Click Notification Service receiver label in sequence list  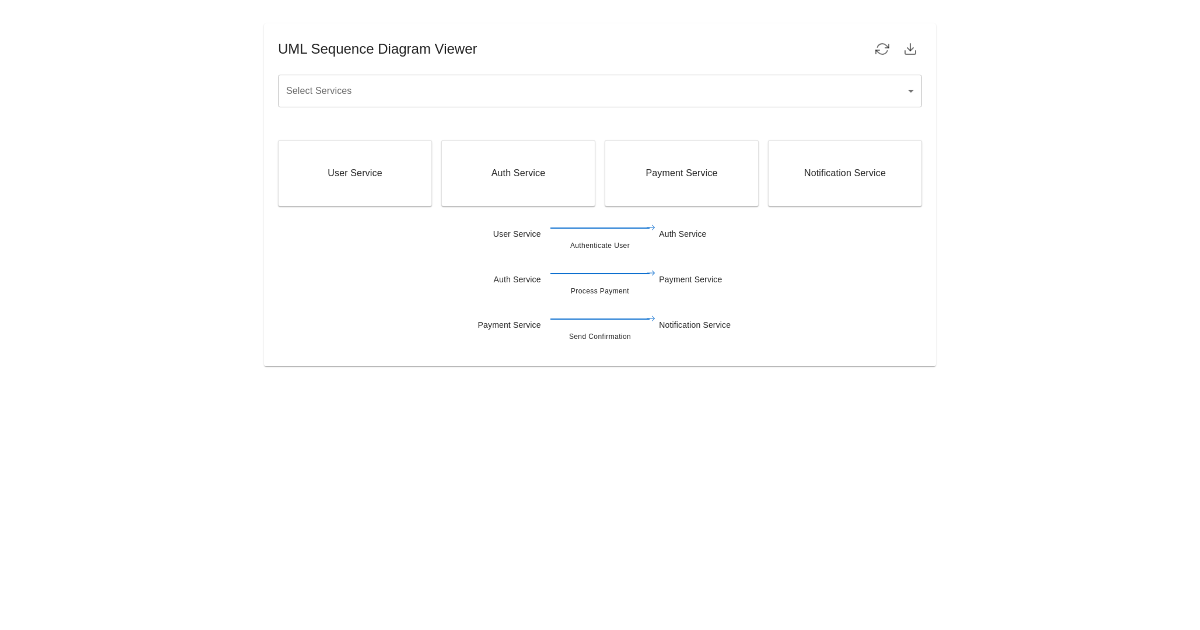(694, 325)
